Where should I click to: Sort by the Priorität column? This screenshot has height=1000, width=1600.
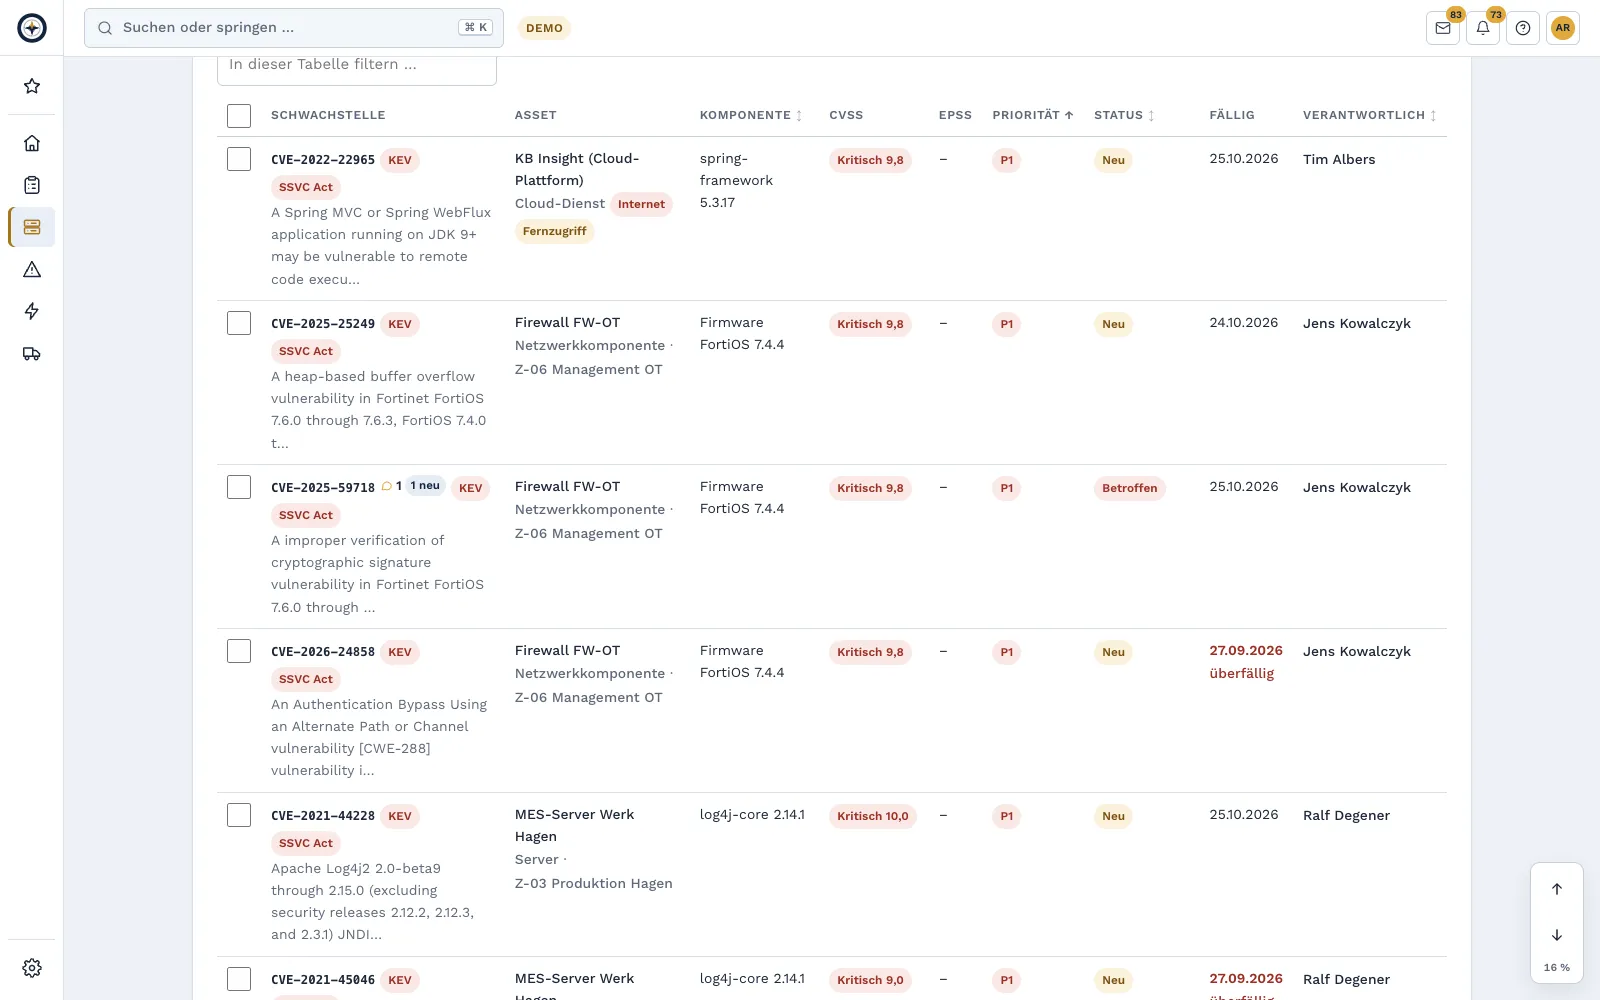(1033, 115)
